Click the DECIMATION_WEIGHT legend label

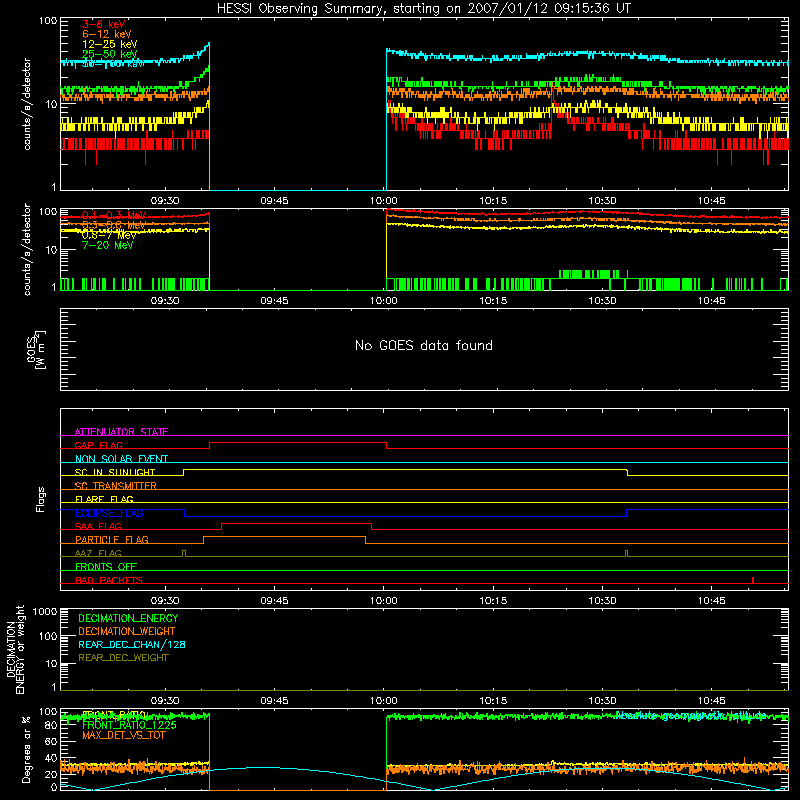(x=127, y=631)
